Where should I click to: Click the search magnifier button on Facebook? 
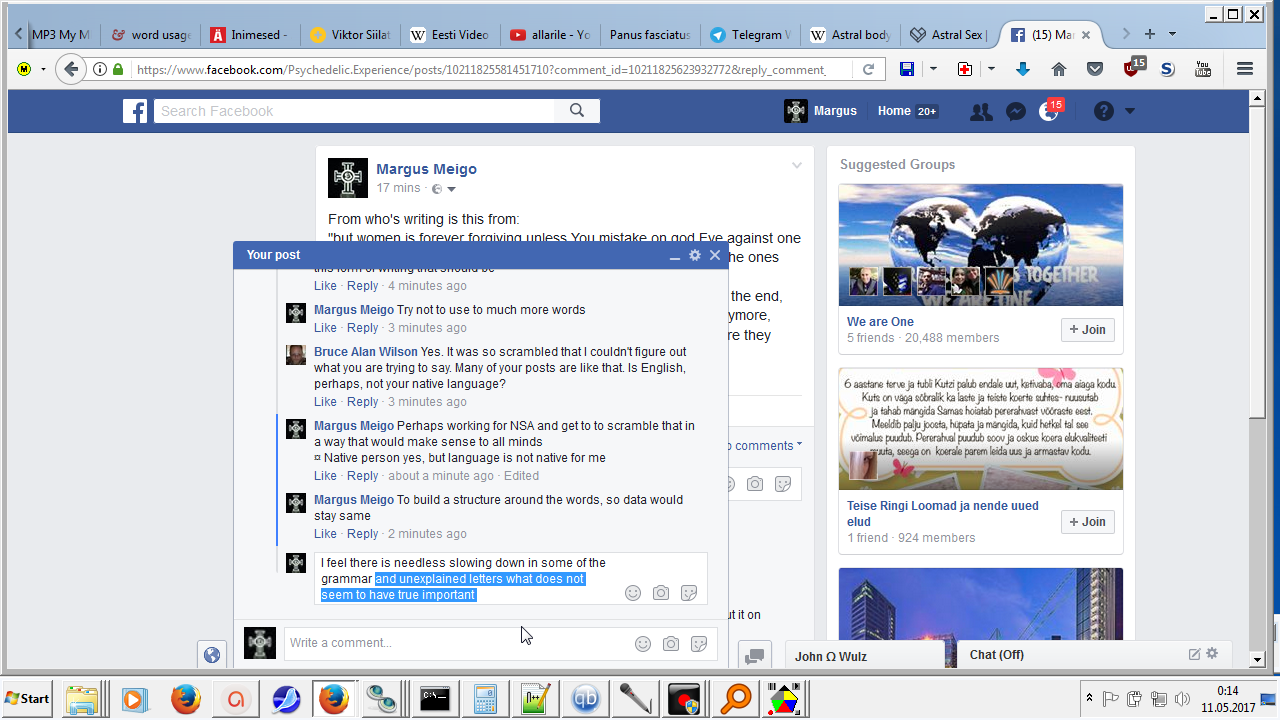(577, 111)
